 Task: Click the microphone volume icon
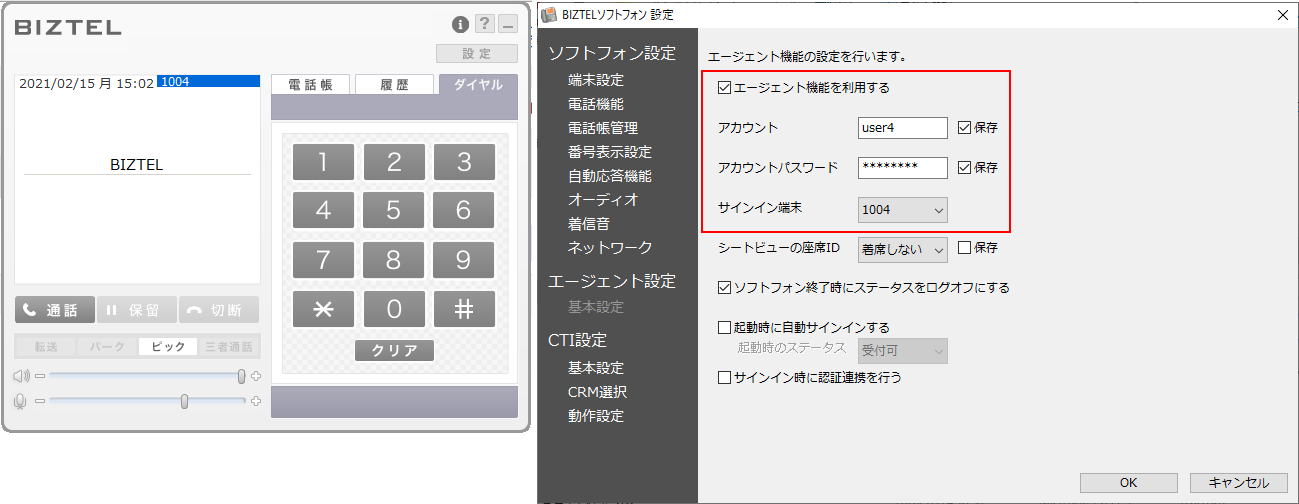(x=21, y=401)
